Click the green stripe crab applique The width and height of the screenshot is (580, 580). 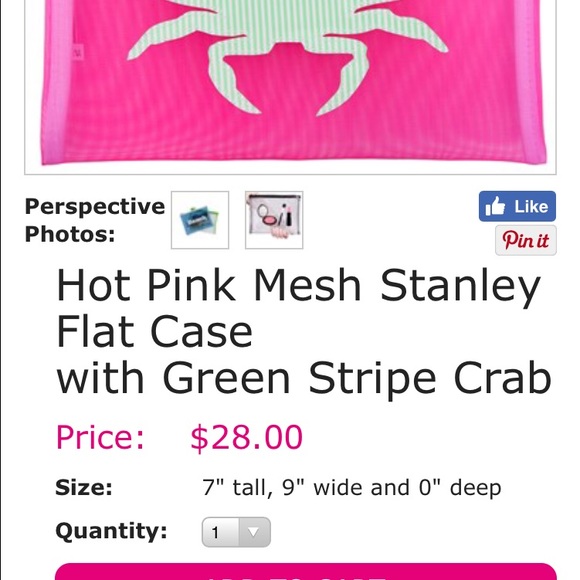click(x=289, y=55)
